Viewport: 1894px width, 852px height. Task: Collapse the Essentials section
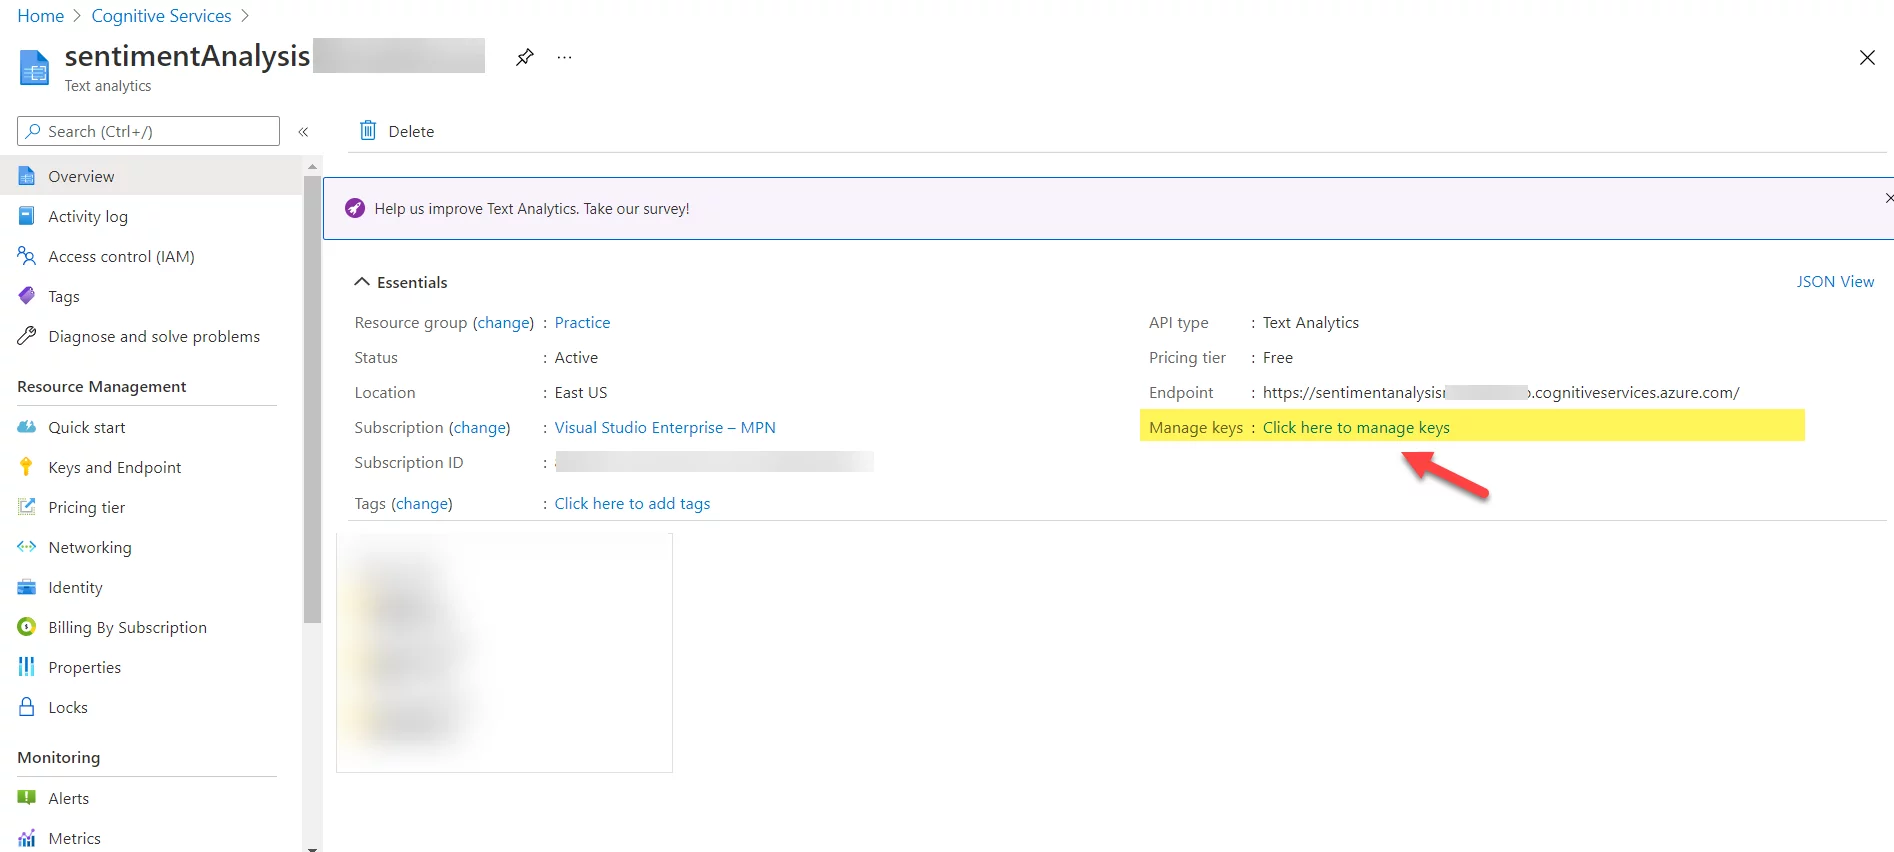(x=401, y=282)
